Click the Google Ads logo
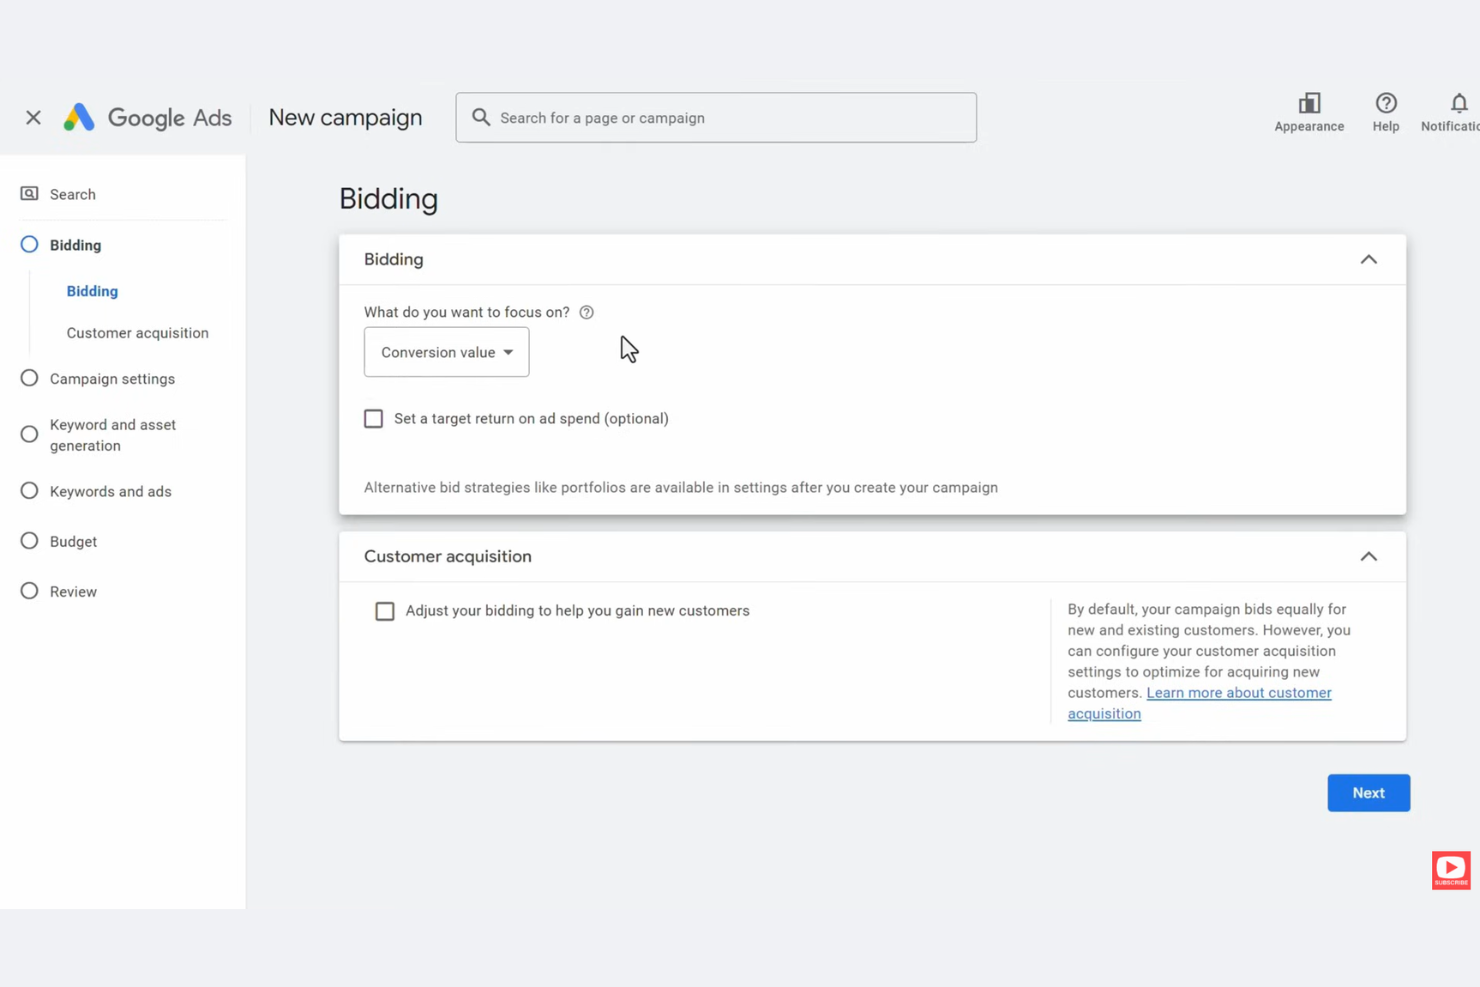Viewport: 1480px width, 987px height. point(147,117)
